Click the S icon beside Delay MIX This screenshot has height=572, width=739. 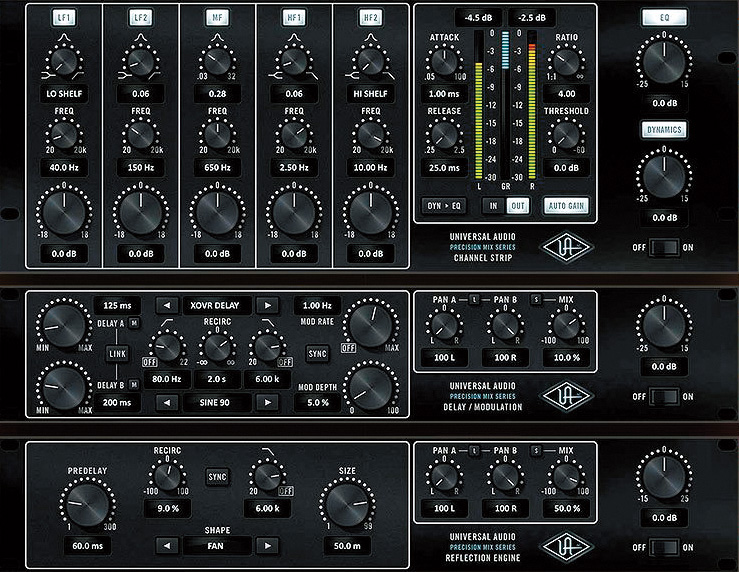536,299
